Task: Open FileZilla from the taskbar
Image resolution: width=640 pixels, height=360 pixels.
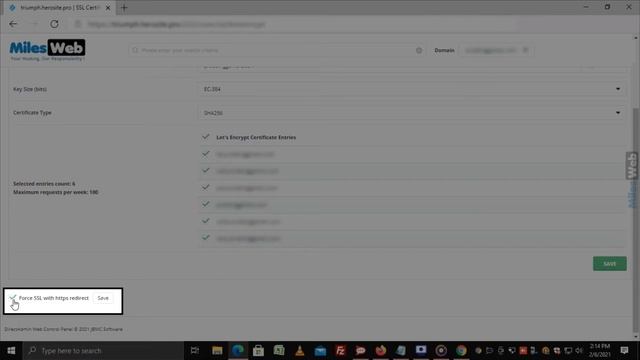Action: [340, 350]
